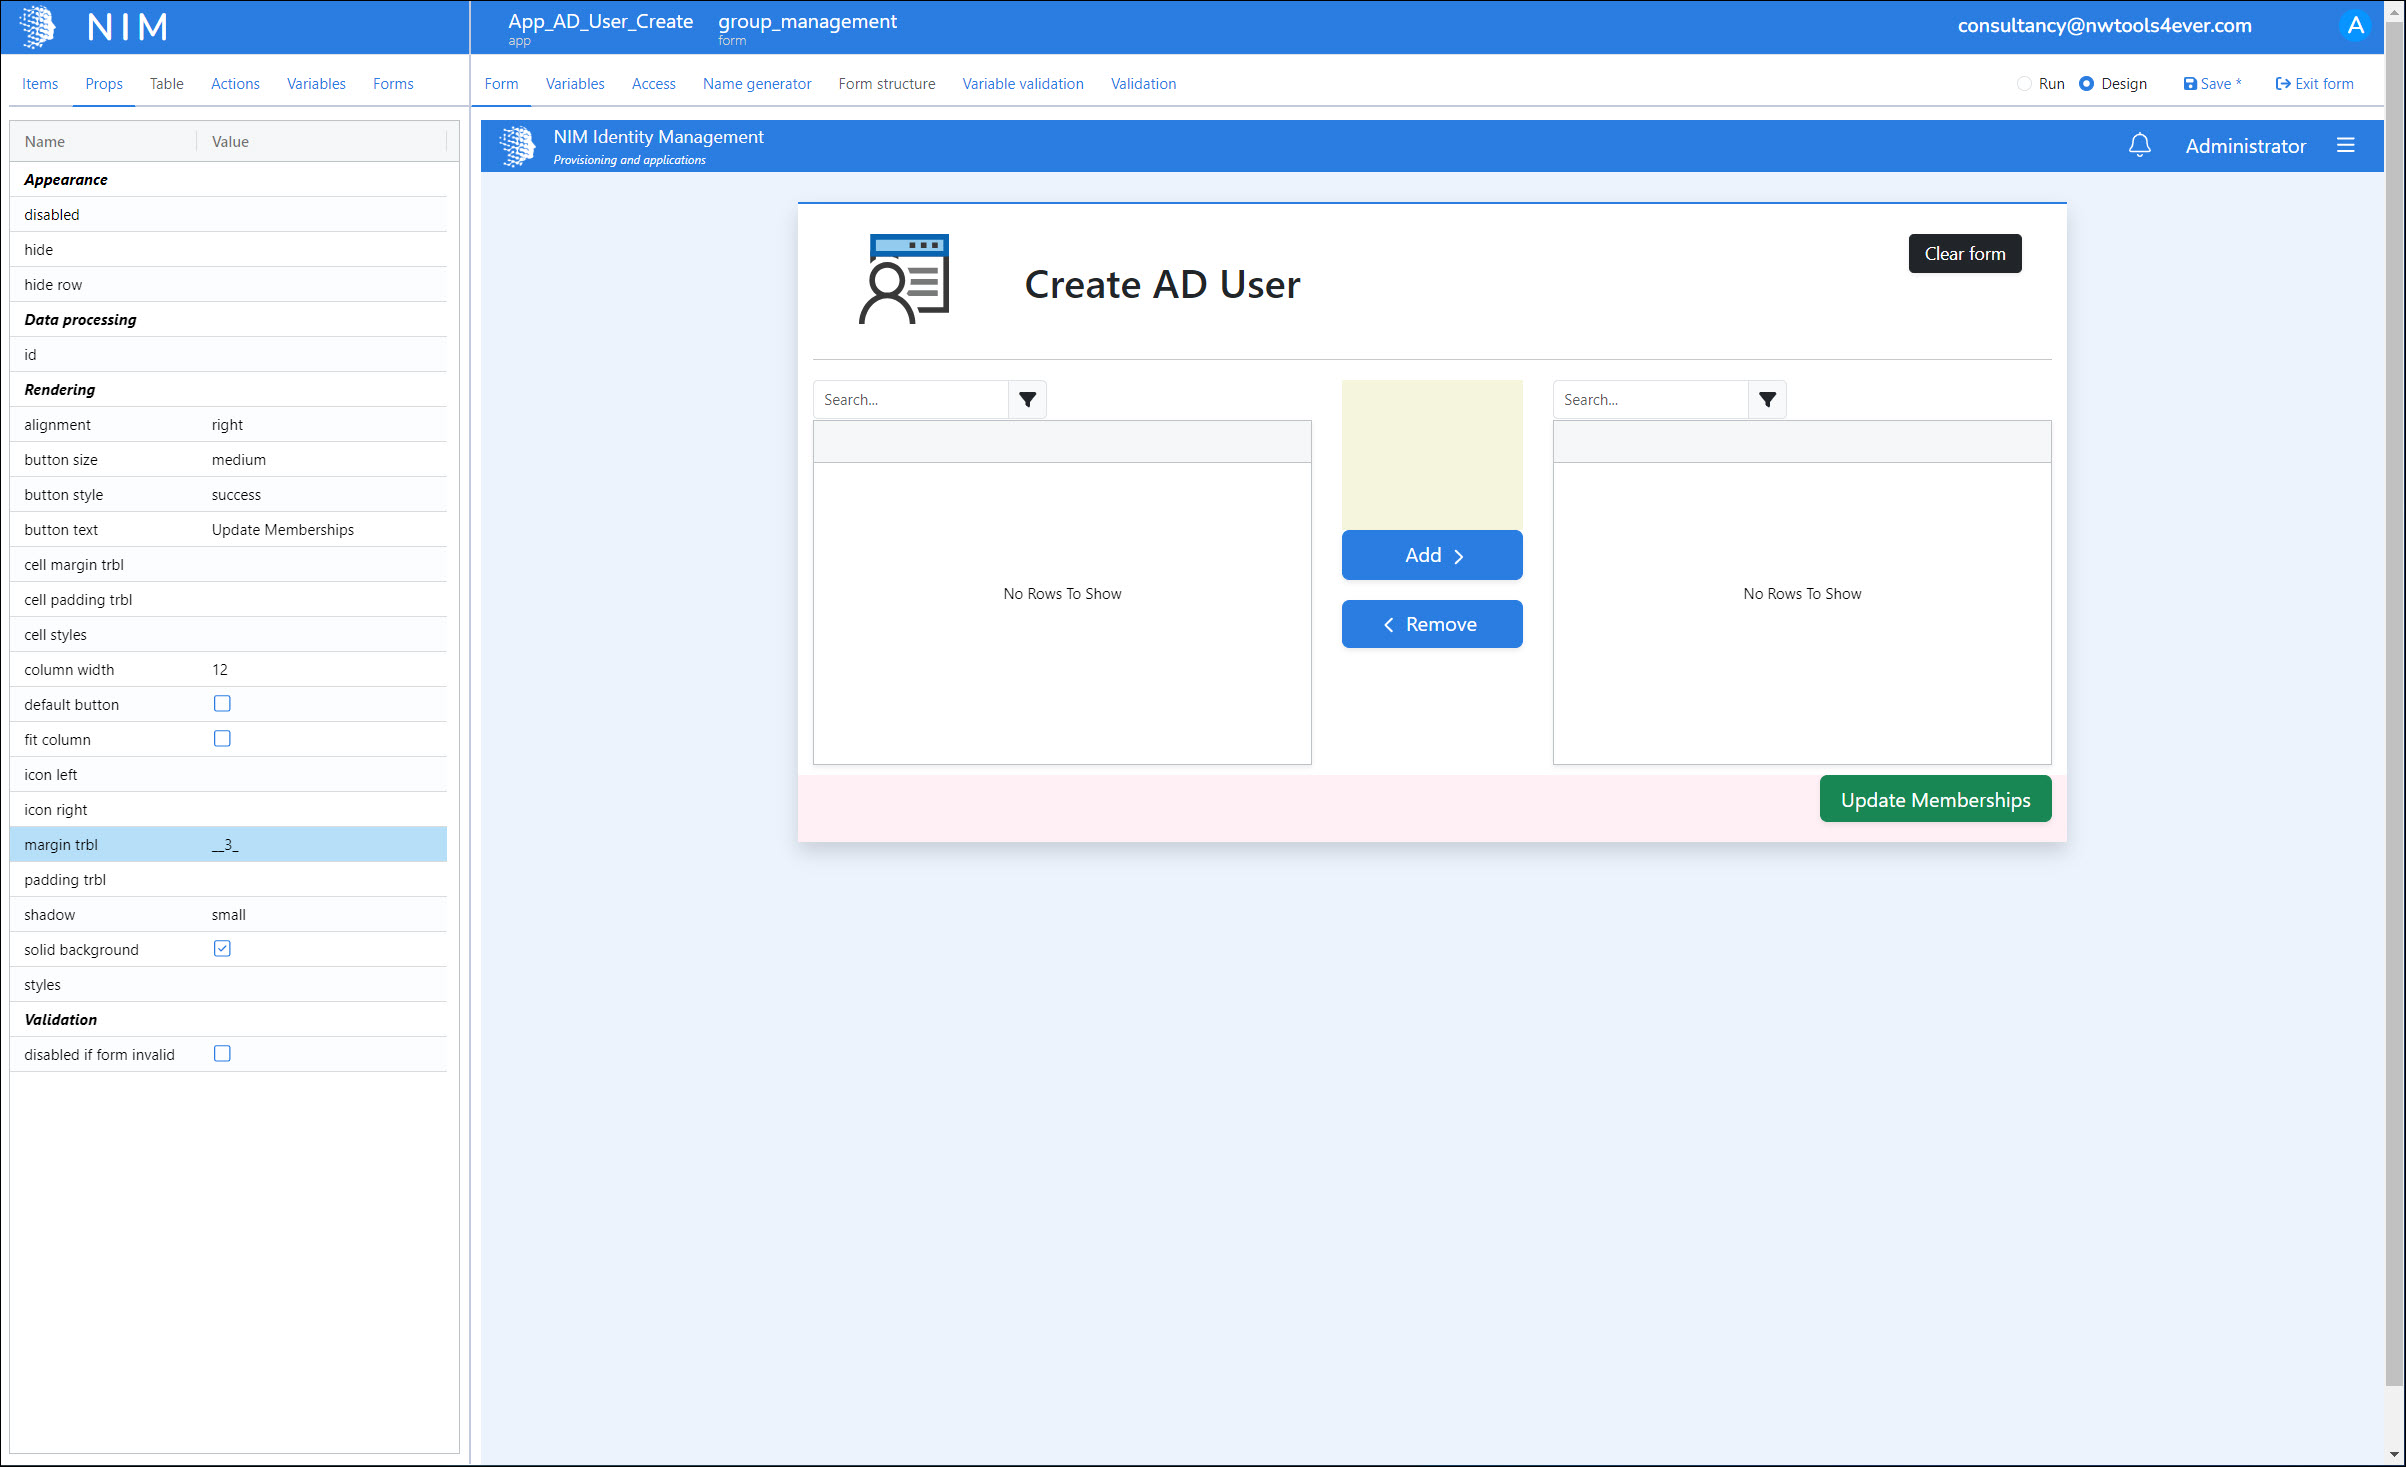Image resolution: width=2406 pixels, height=1467 pixels.
Task: Click the left list filter funnel icon
Action: [1027, 400]
